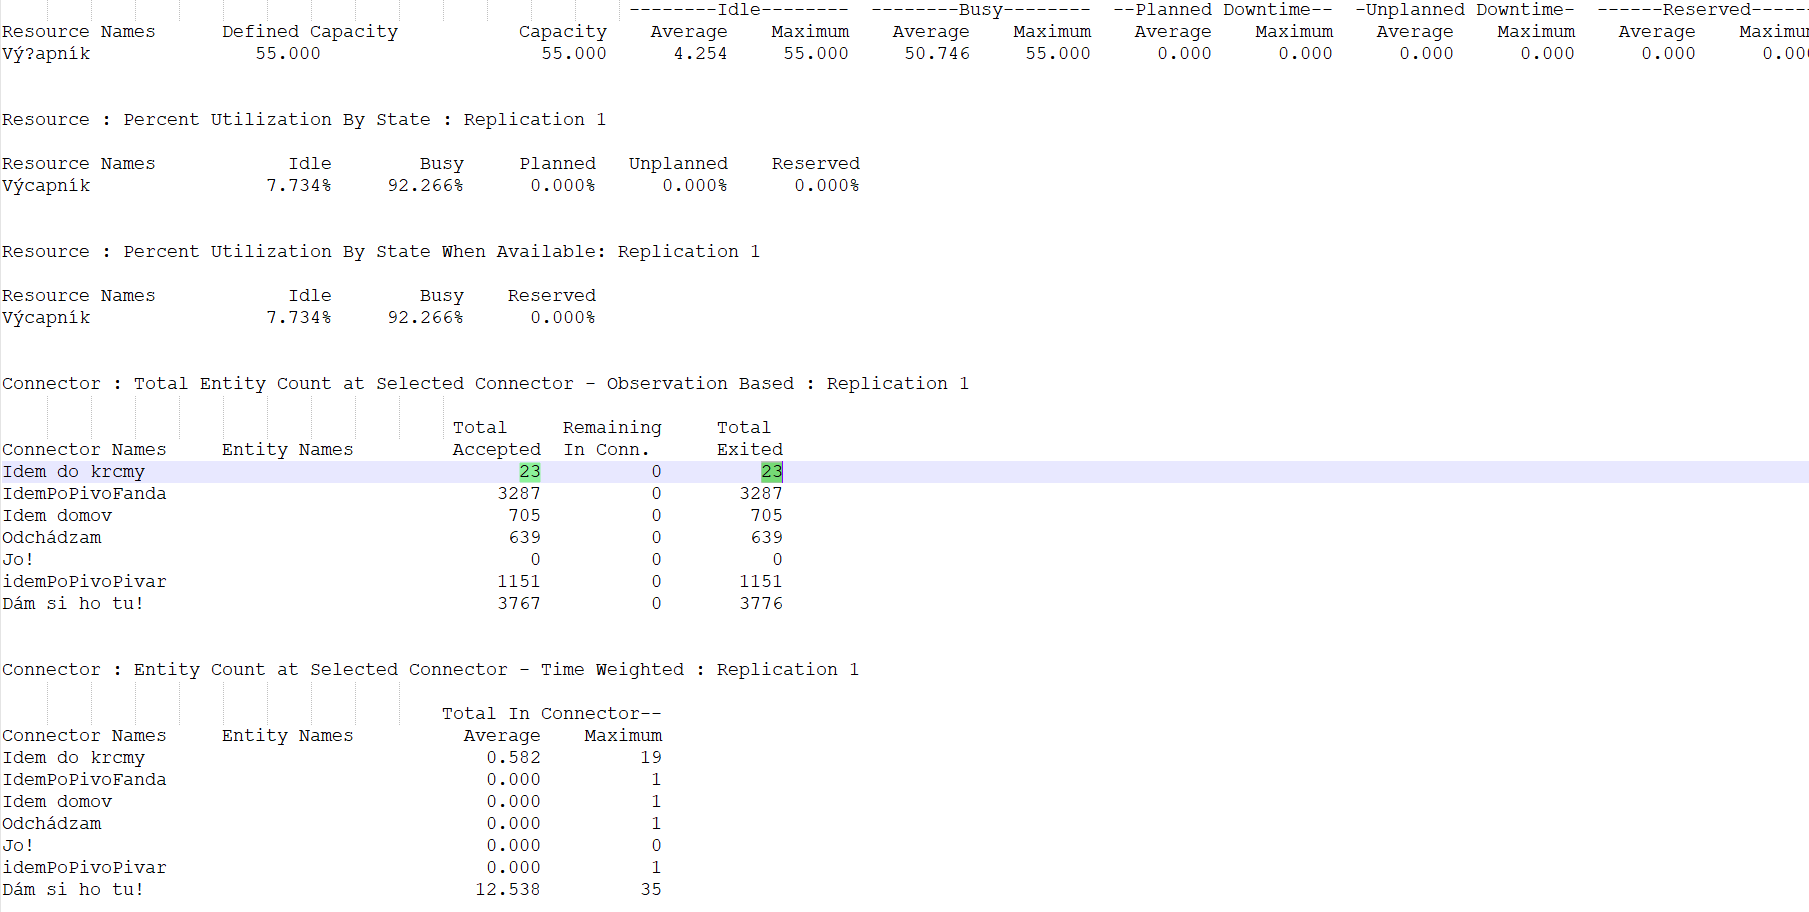1809x912 pixels.
Task: Select the 'Idem domov' connector row
Action: [57, 515]
